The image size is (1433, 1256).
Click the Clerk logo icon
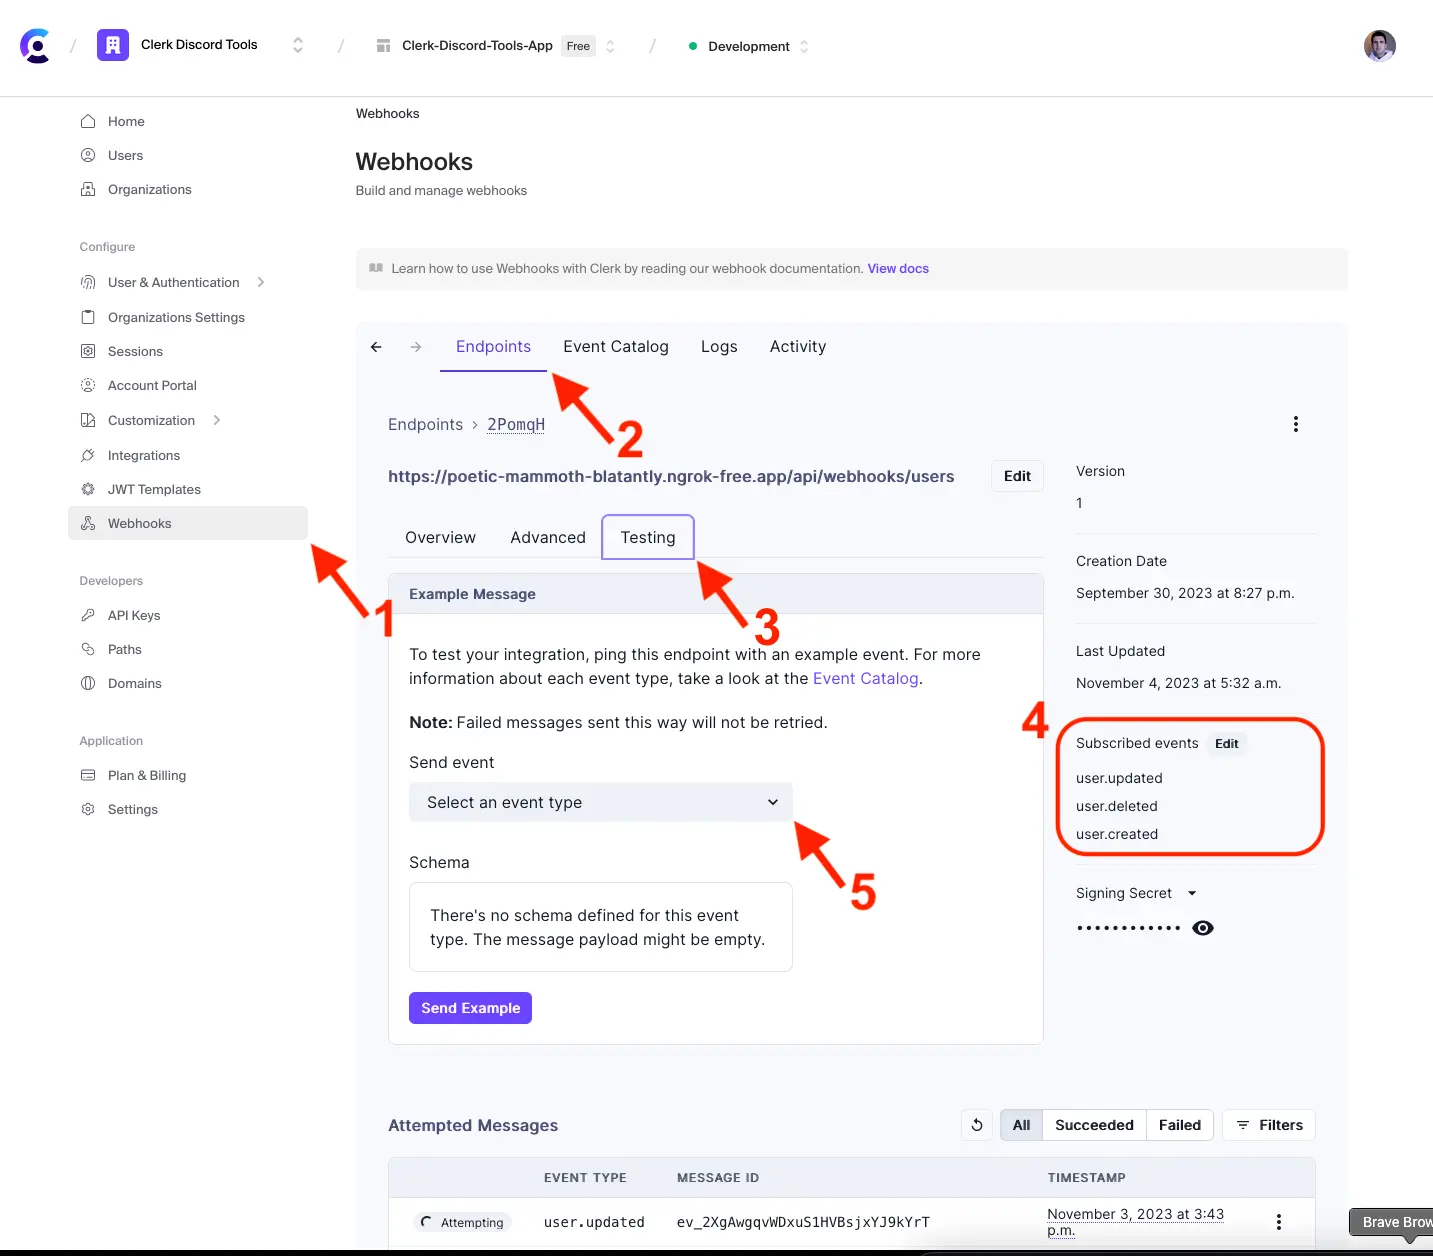pos(36,46)
